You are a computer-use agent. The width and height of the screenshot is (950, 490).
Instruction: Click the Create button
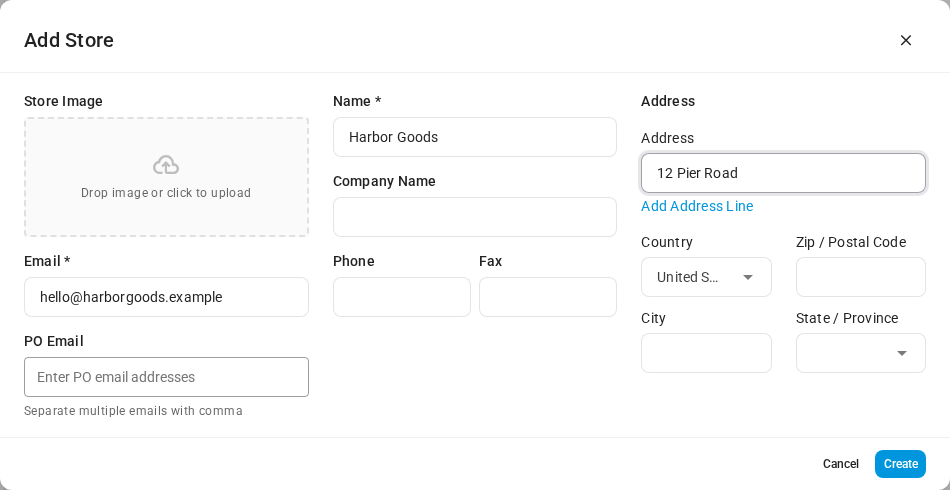coord(900,464)
